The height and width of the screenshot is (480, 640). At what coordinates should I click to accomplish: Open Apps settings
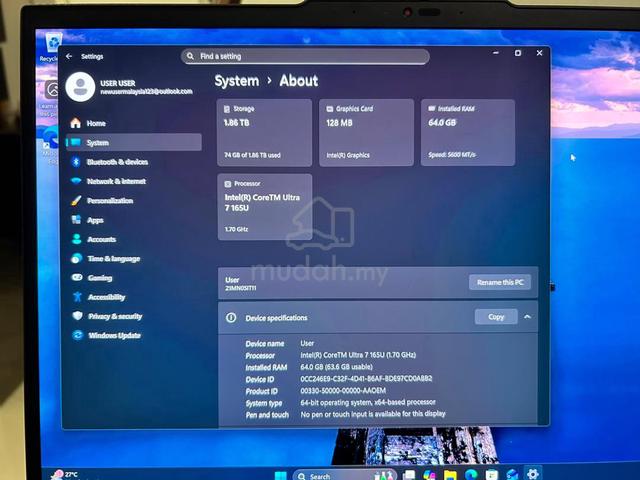[133, 220]
